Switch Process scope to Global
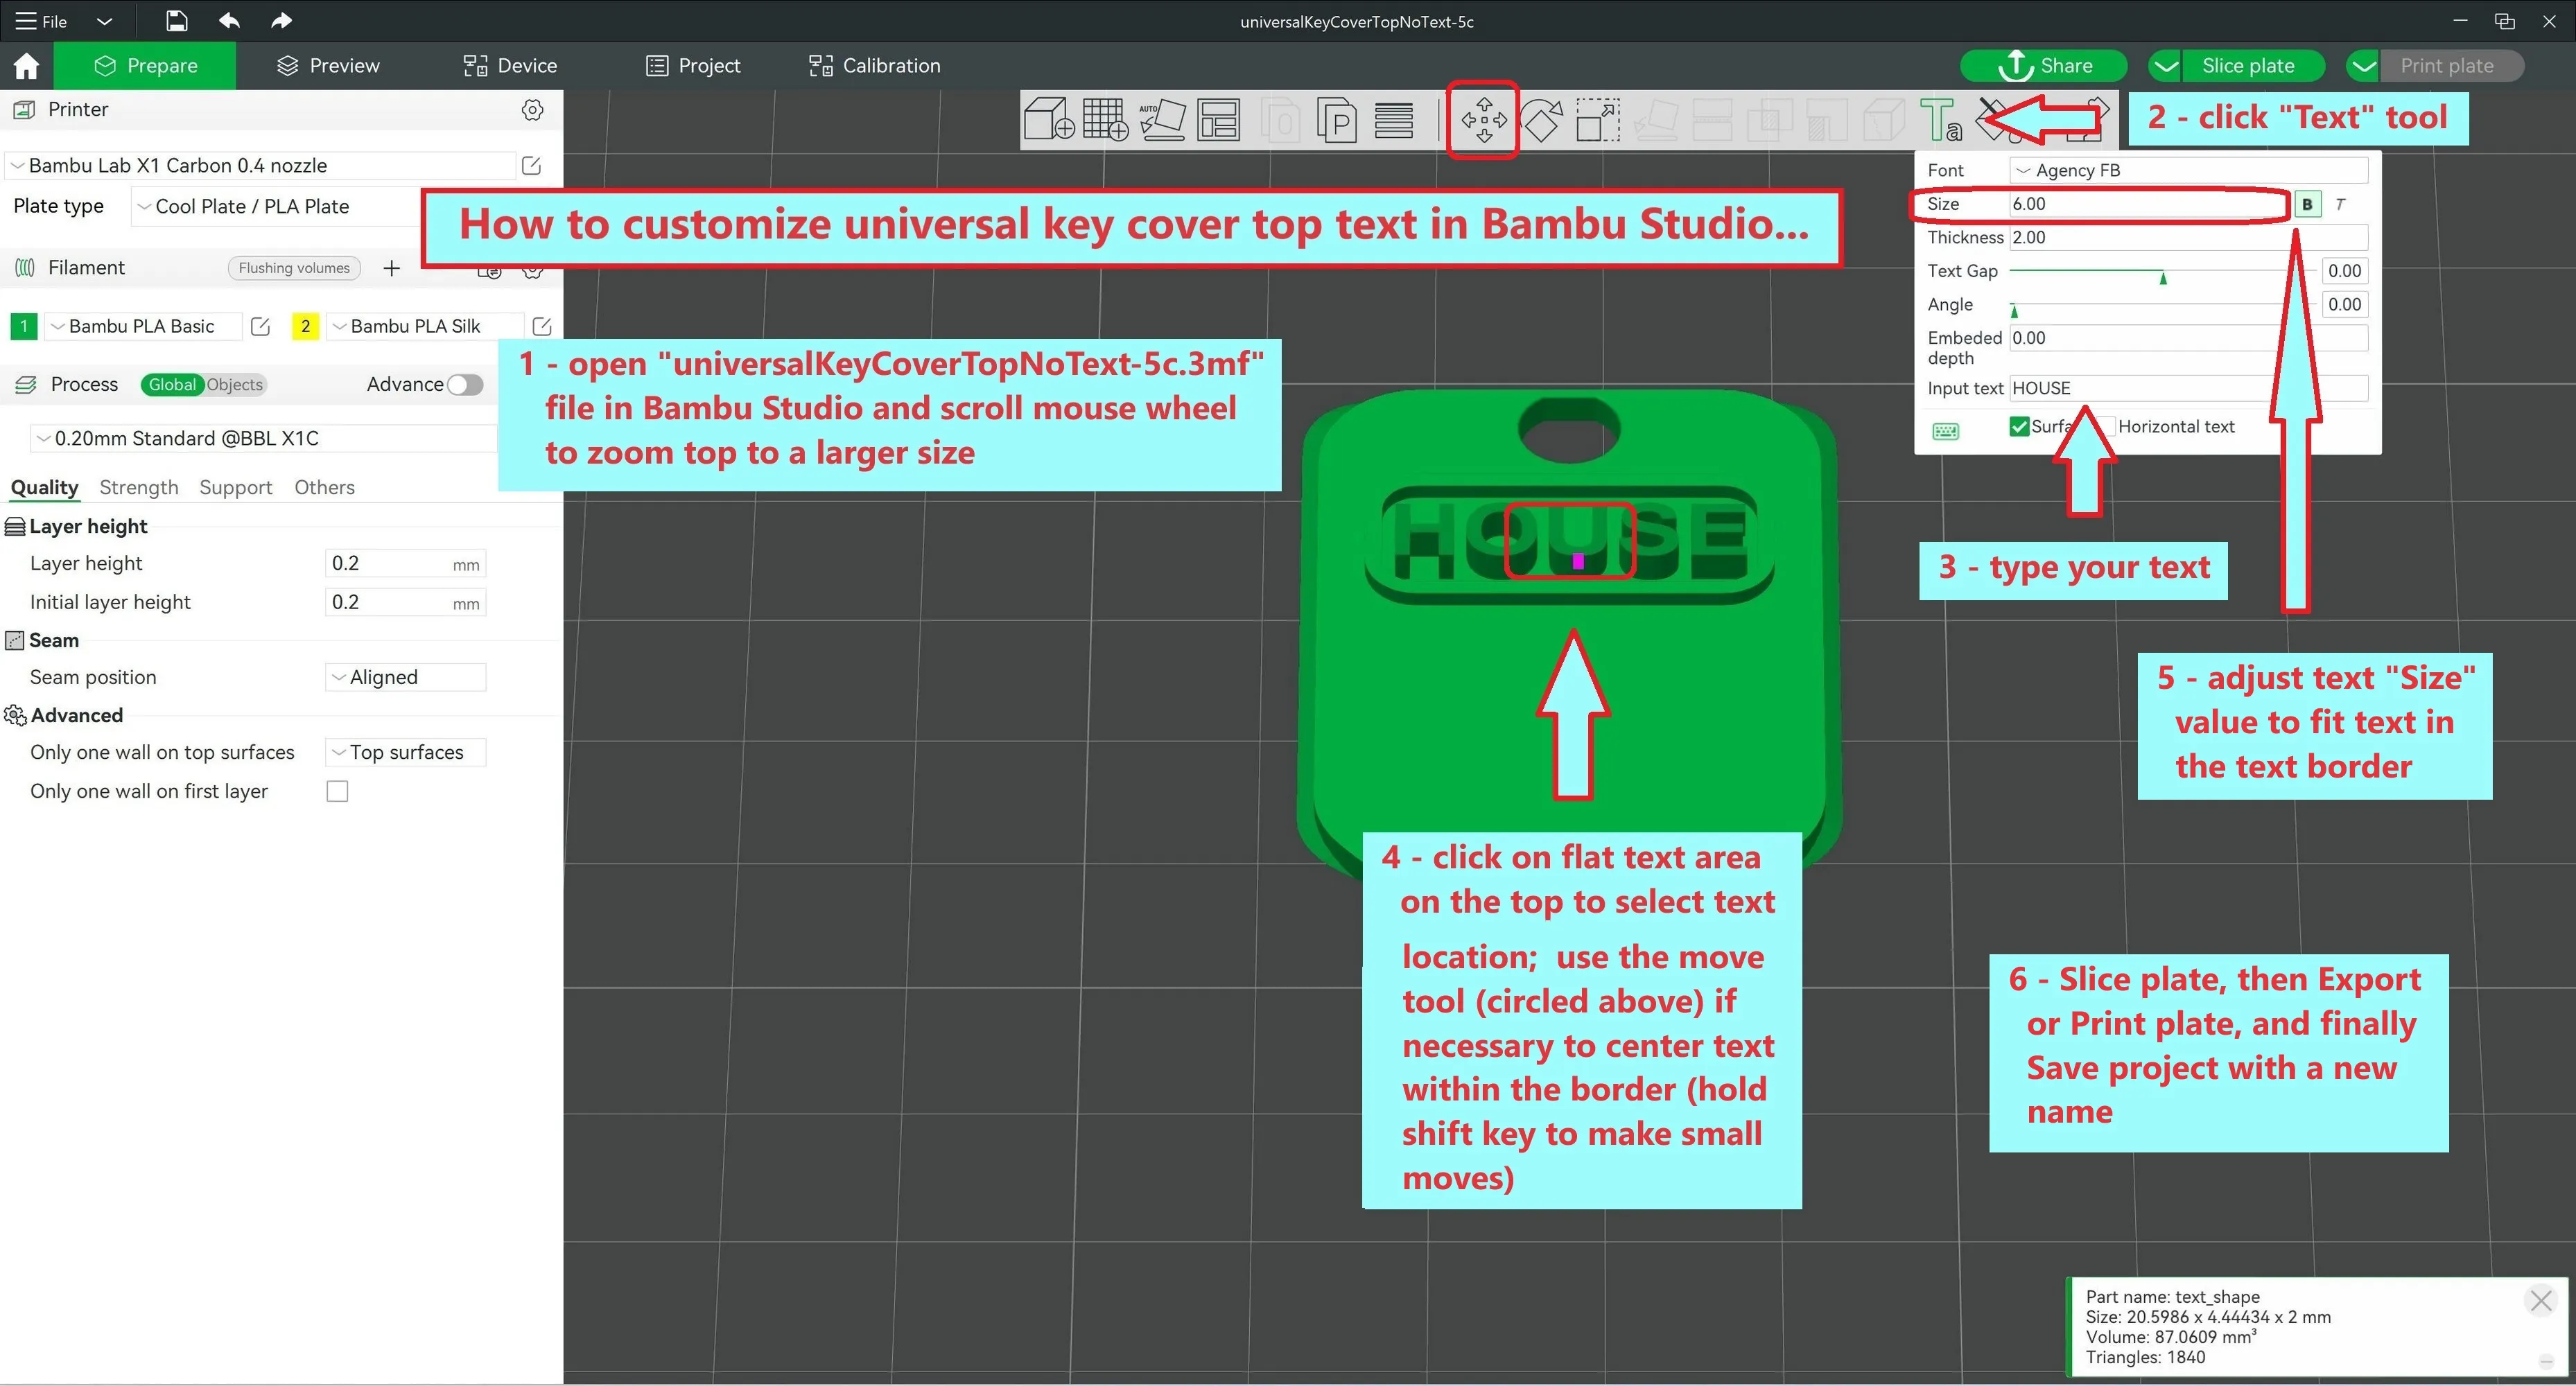 172,385
